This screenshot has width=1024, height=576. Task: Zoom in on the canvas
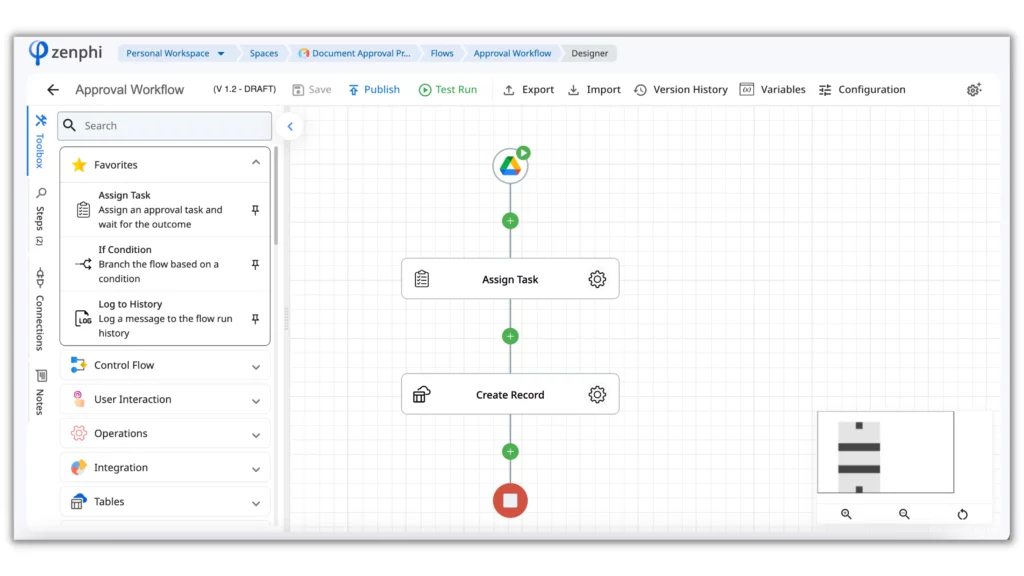846,514
